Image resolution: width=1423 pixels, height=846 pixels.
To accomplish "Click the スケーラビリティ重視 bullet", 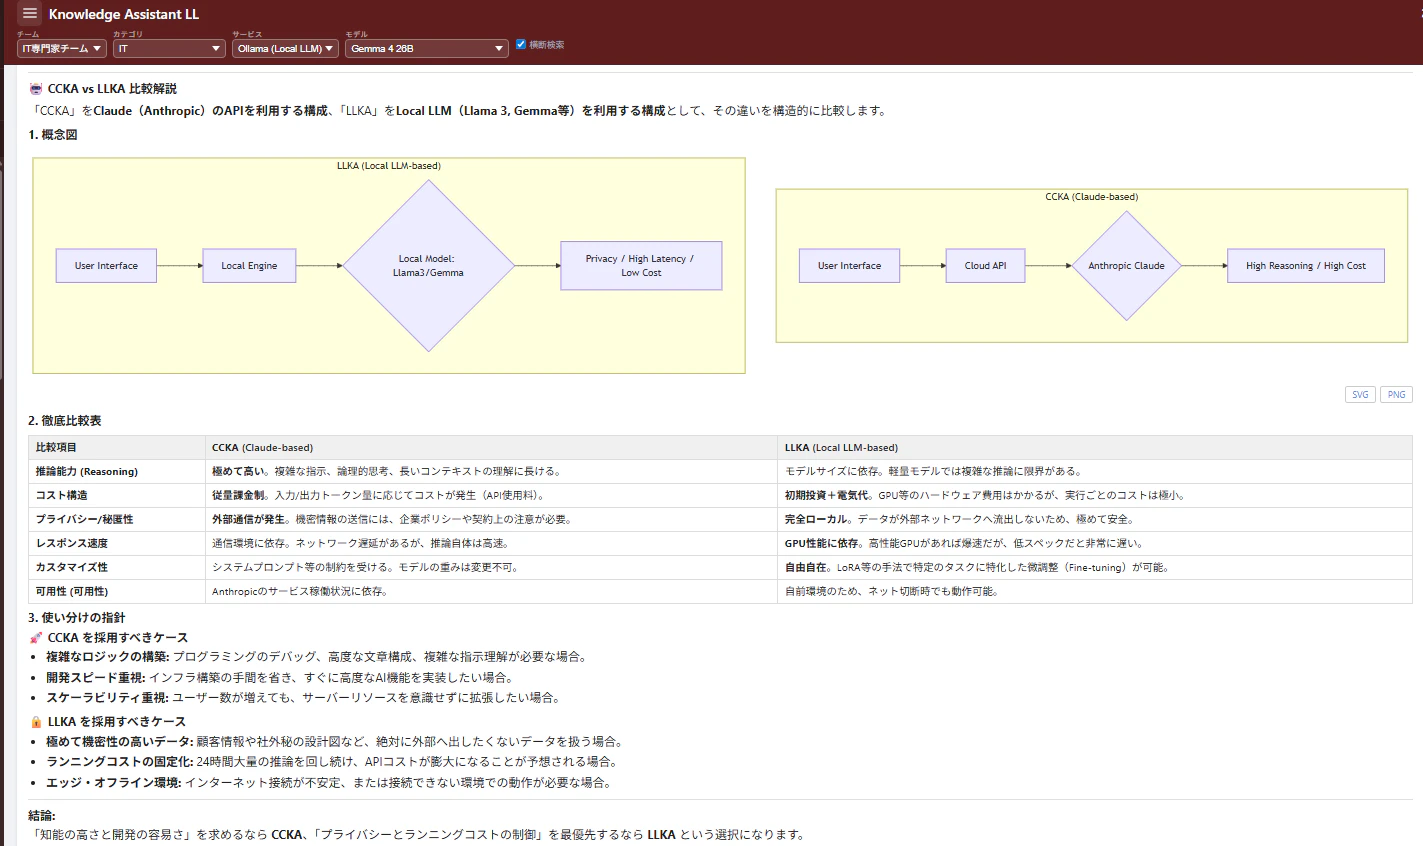I will pos(304,697).
